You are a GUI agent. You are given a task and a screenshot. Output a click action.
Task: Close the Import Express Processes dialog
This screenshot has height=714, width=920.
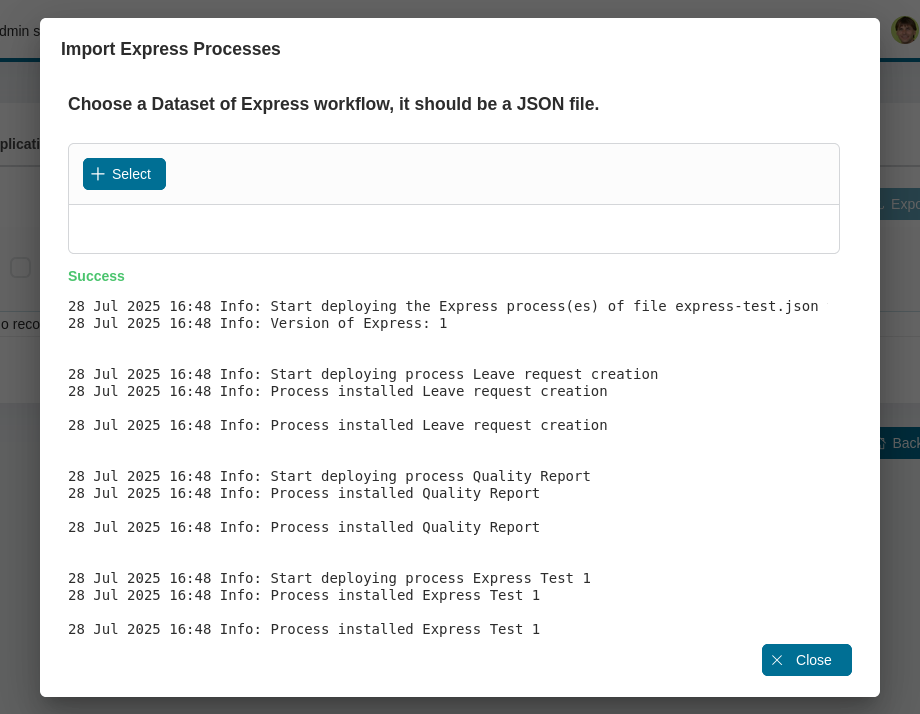point(806,660)
